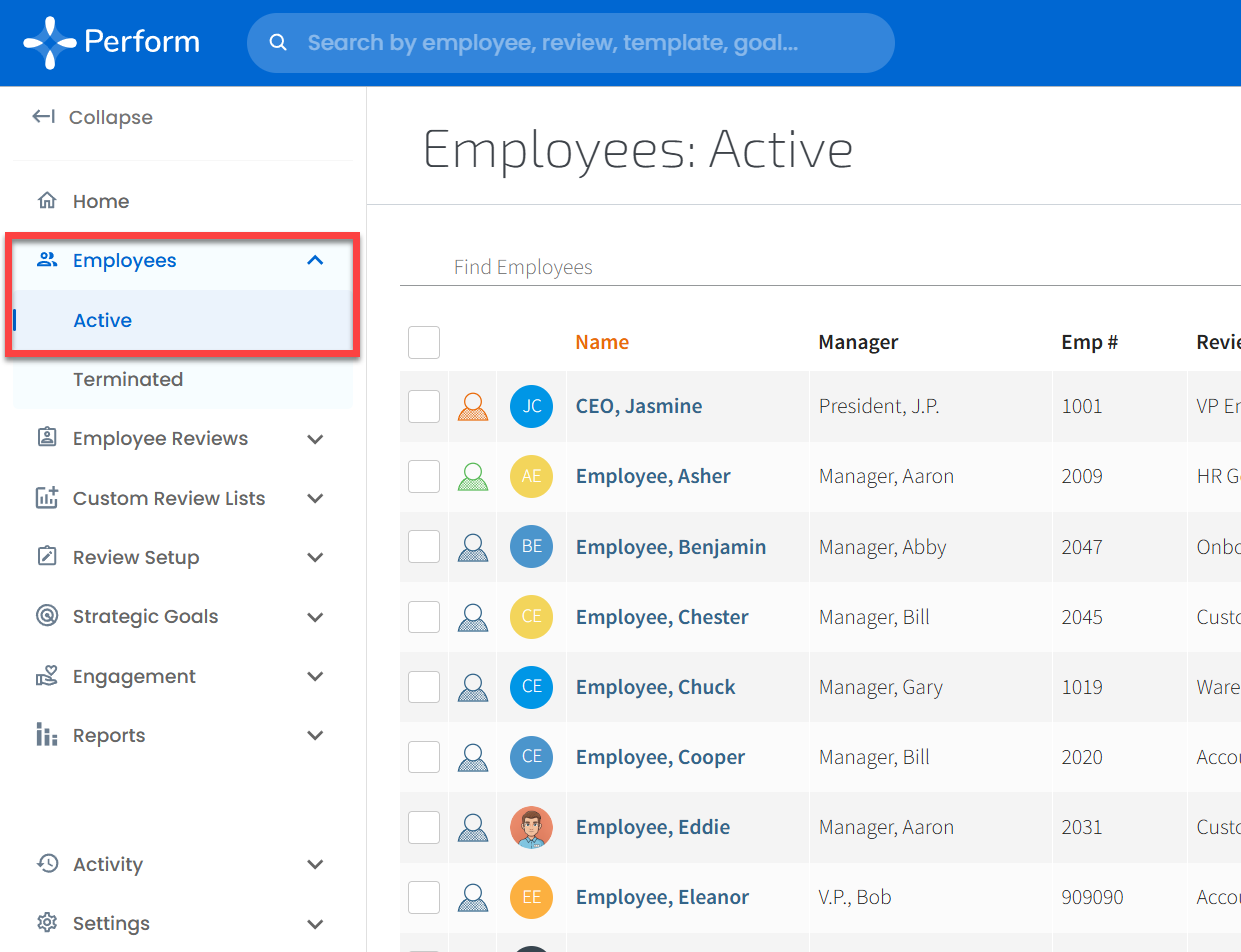Screen dimensions: 1241x952
Task: Click the Strategic Goals target icon
Action: [46, 616]
